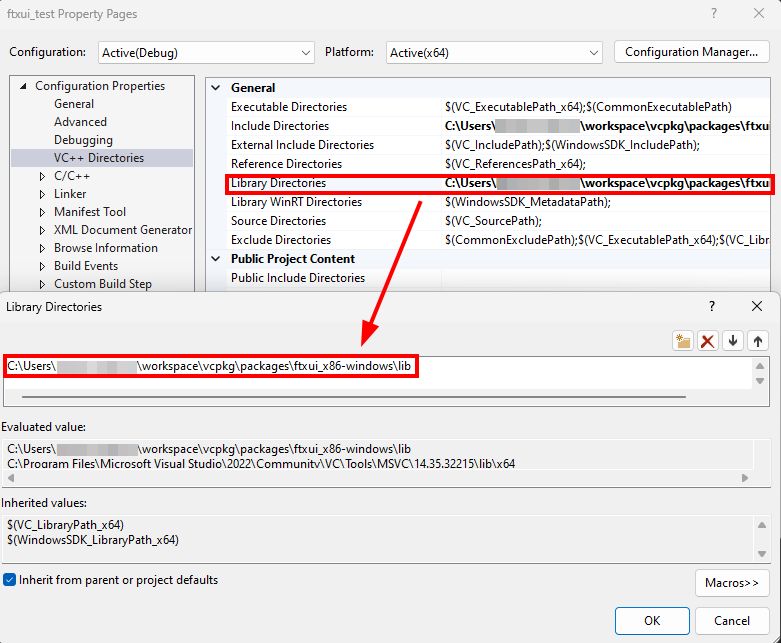Add a new line with folder icon
Viewport: 781px width, 643px height.
pos(683,341)
